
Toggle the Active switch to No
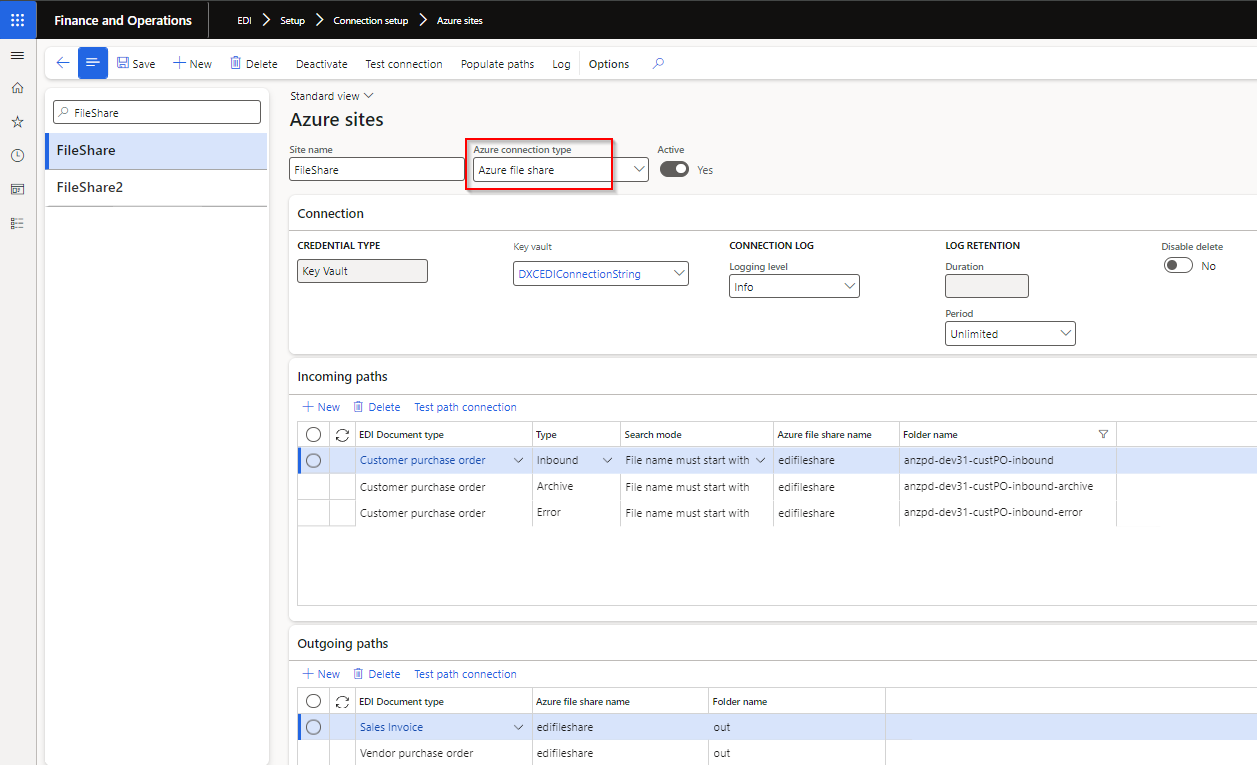click(x=674, y=169)
